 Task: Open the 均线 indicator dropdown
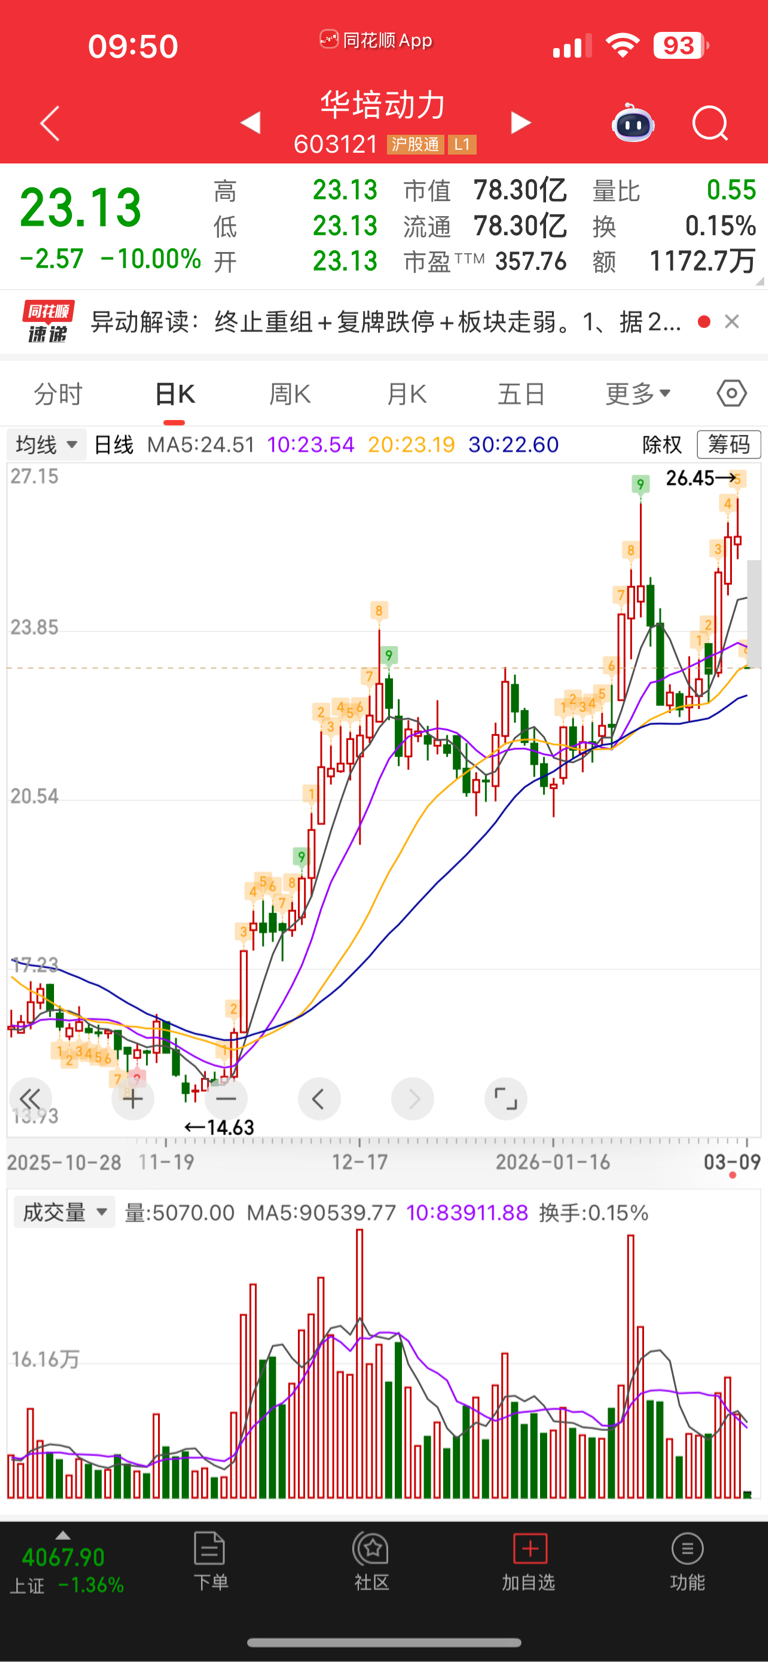[x=46, y=444]
